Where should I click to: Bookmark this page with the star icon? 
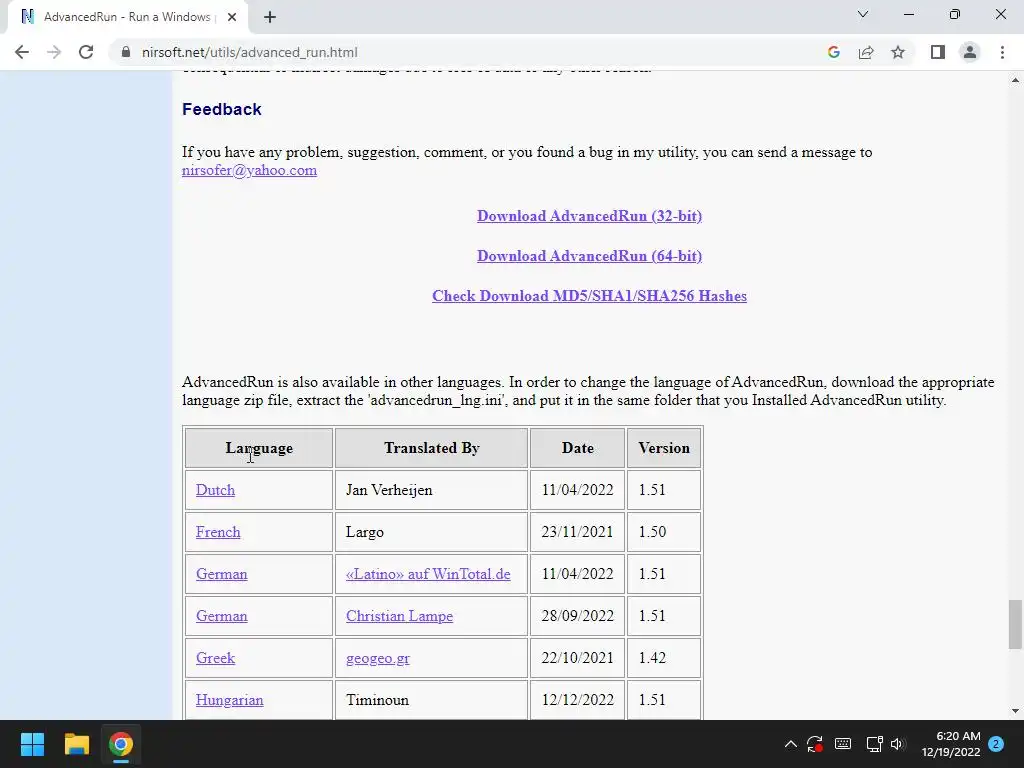pos(898,52)
